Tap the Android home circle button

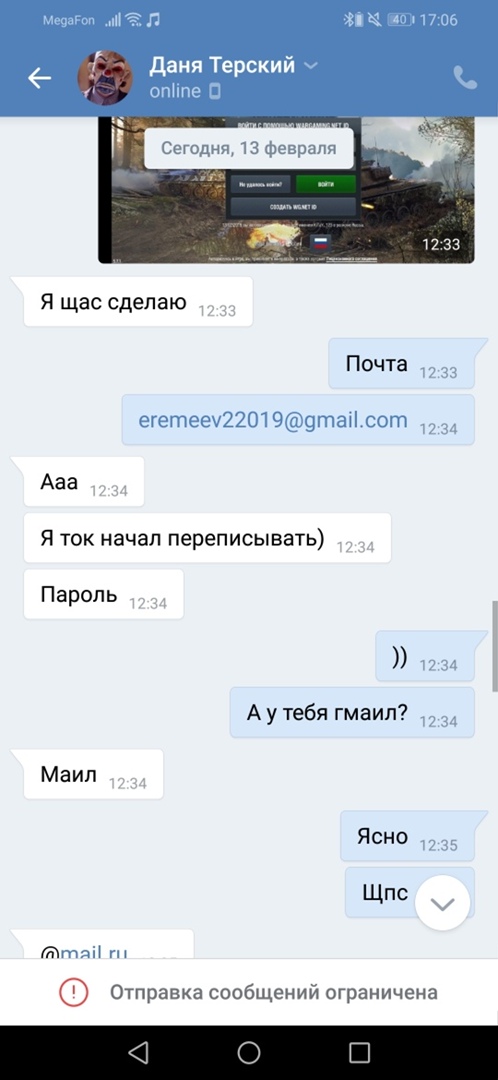tap(249, 1052)
